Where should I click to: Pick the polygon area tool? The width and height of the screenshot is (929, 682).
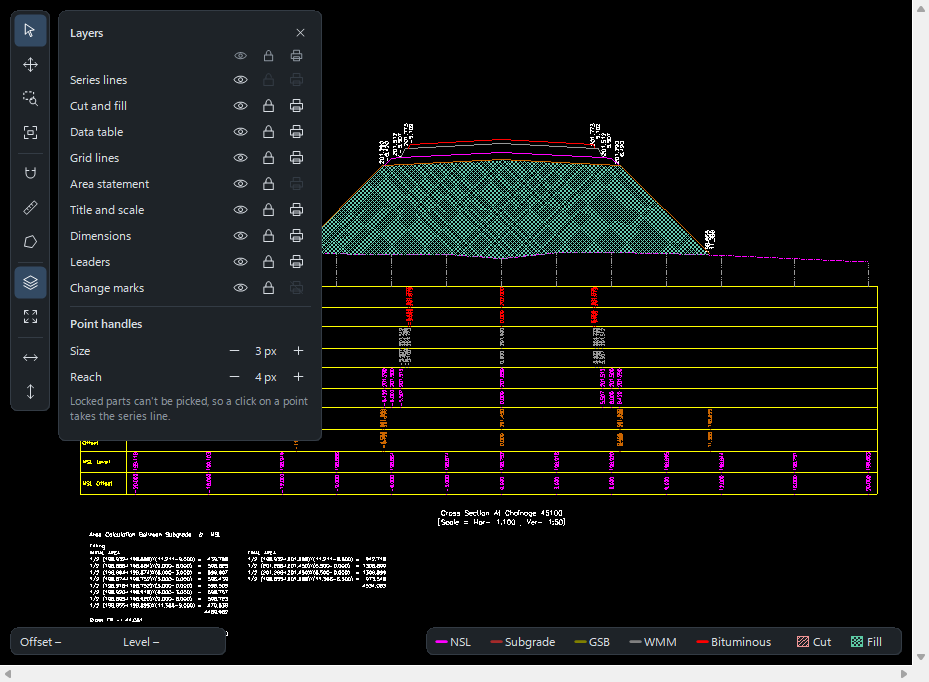(30, 242)
